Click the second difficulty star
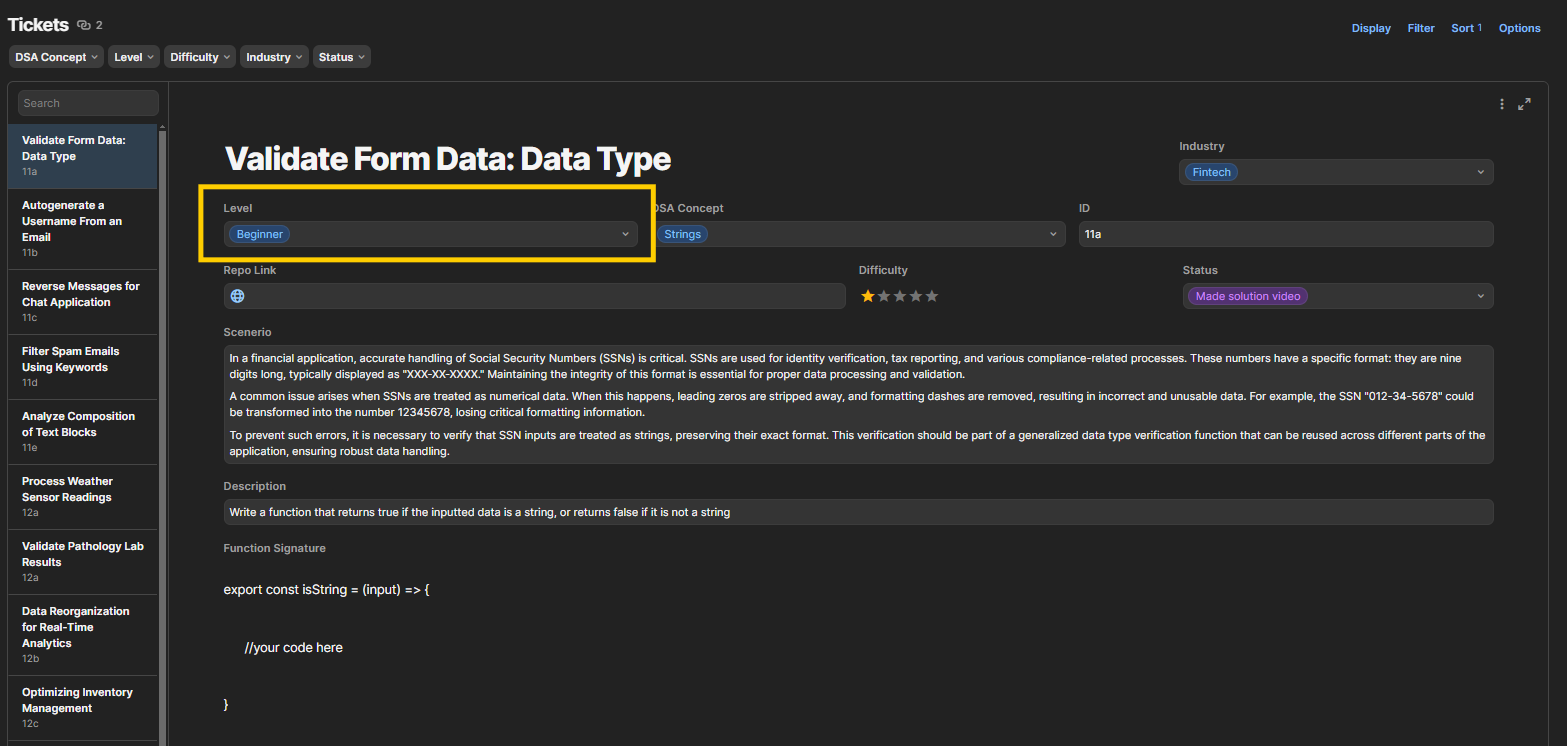 tap(884, 296)
